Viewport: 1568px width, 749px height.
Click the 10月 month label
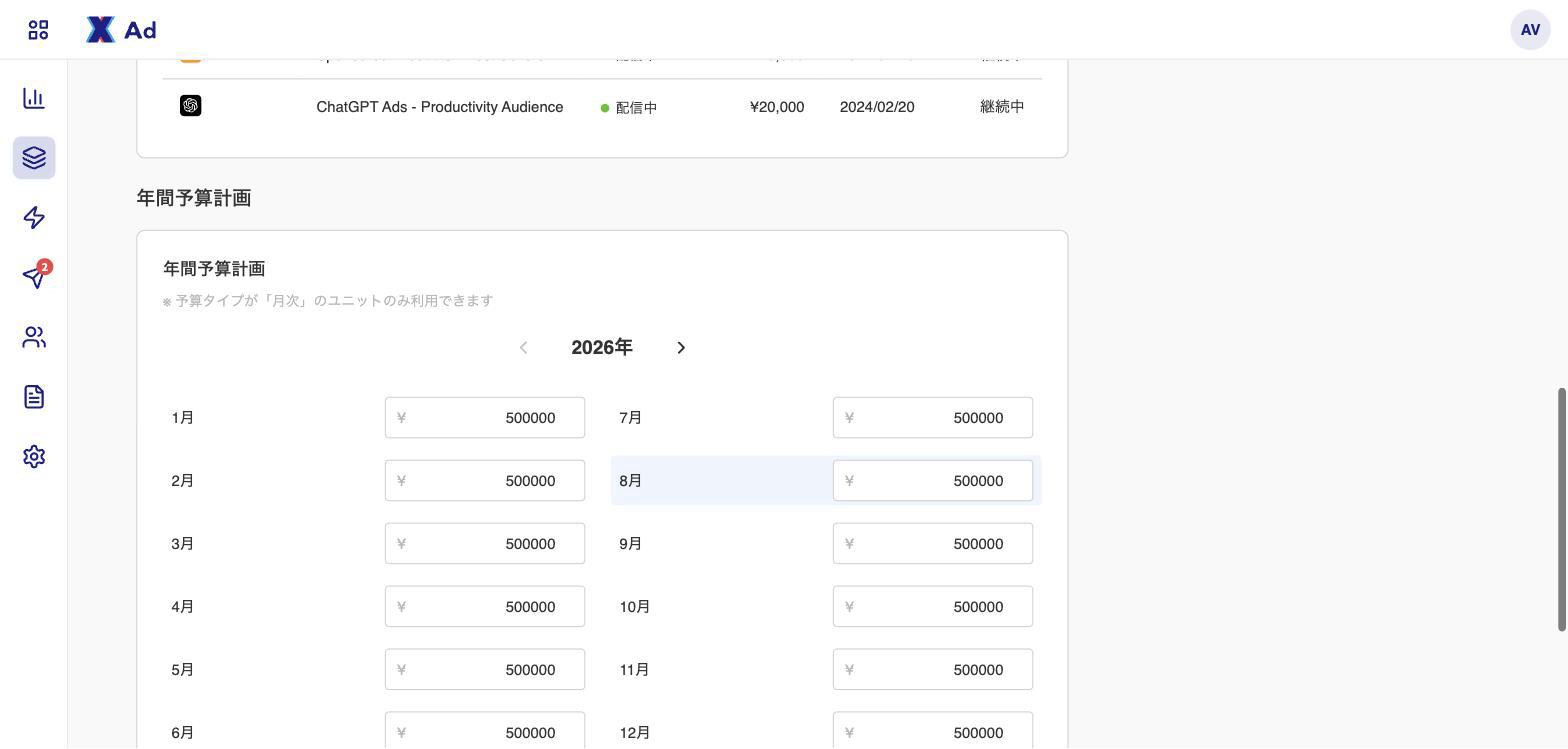point(635,607)
